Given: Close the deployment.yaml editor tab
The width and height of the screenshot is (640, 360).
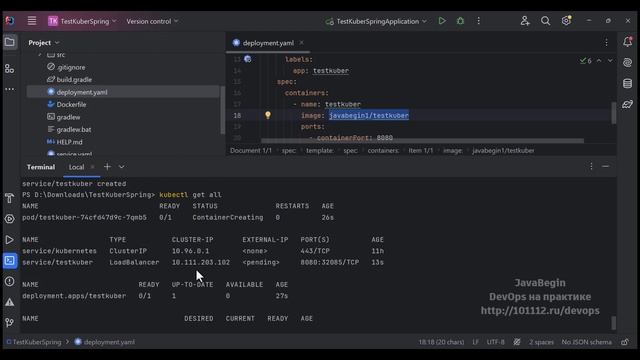Looking at the screenshot, I should point(302,42).
